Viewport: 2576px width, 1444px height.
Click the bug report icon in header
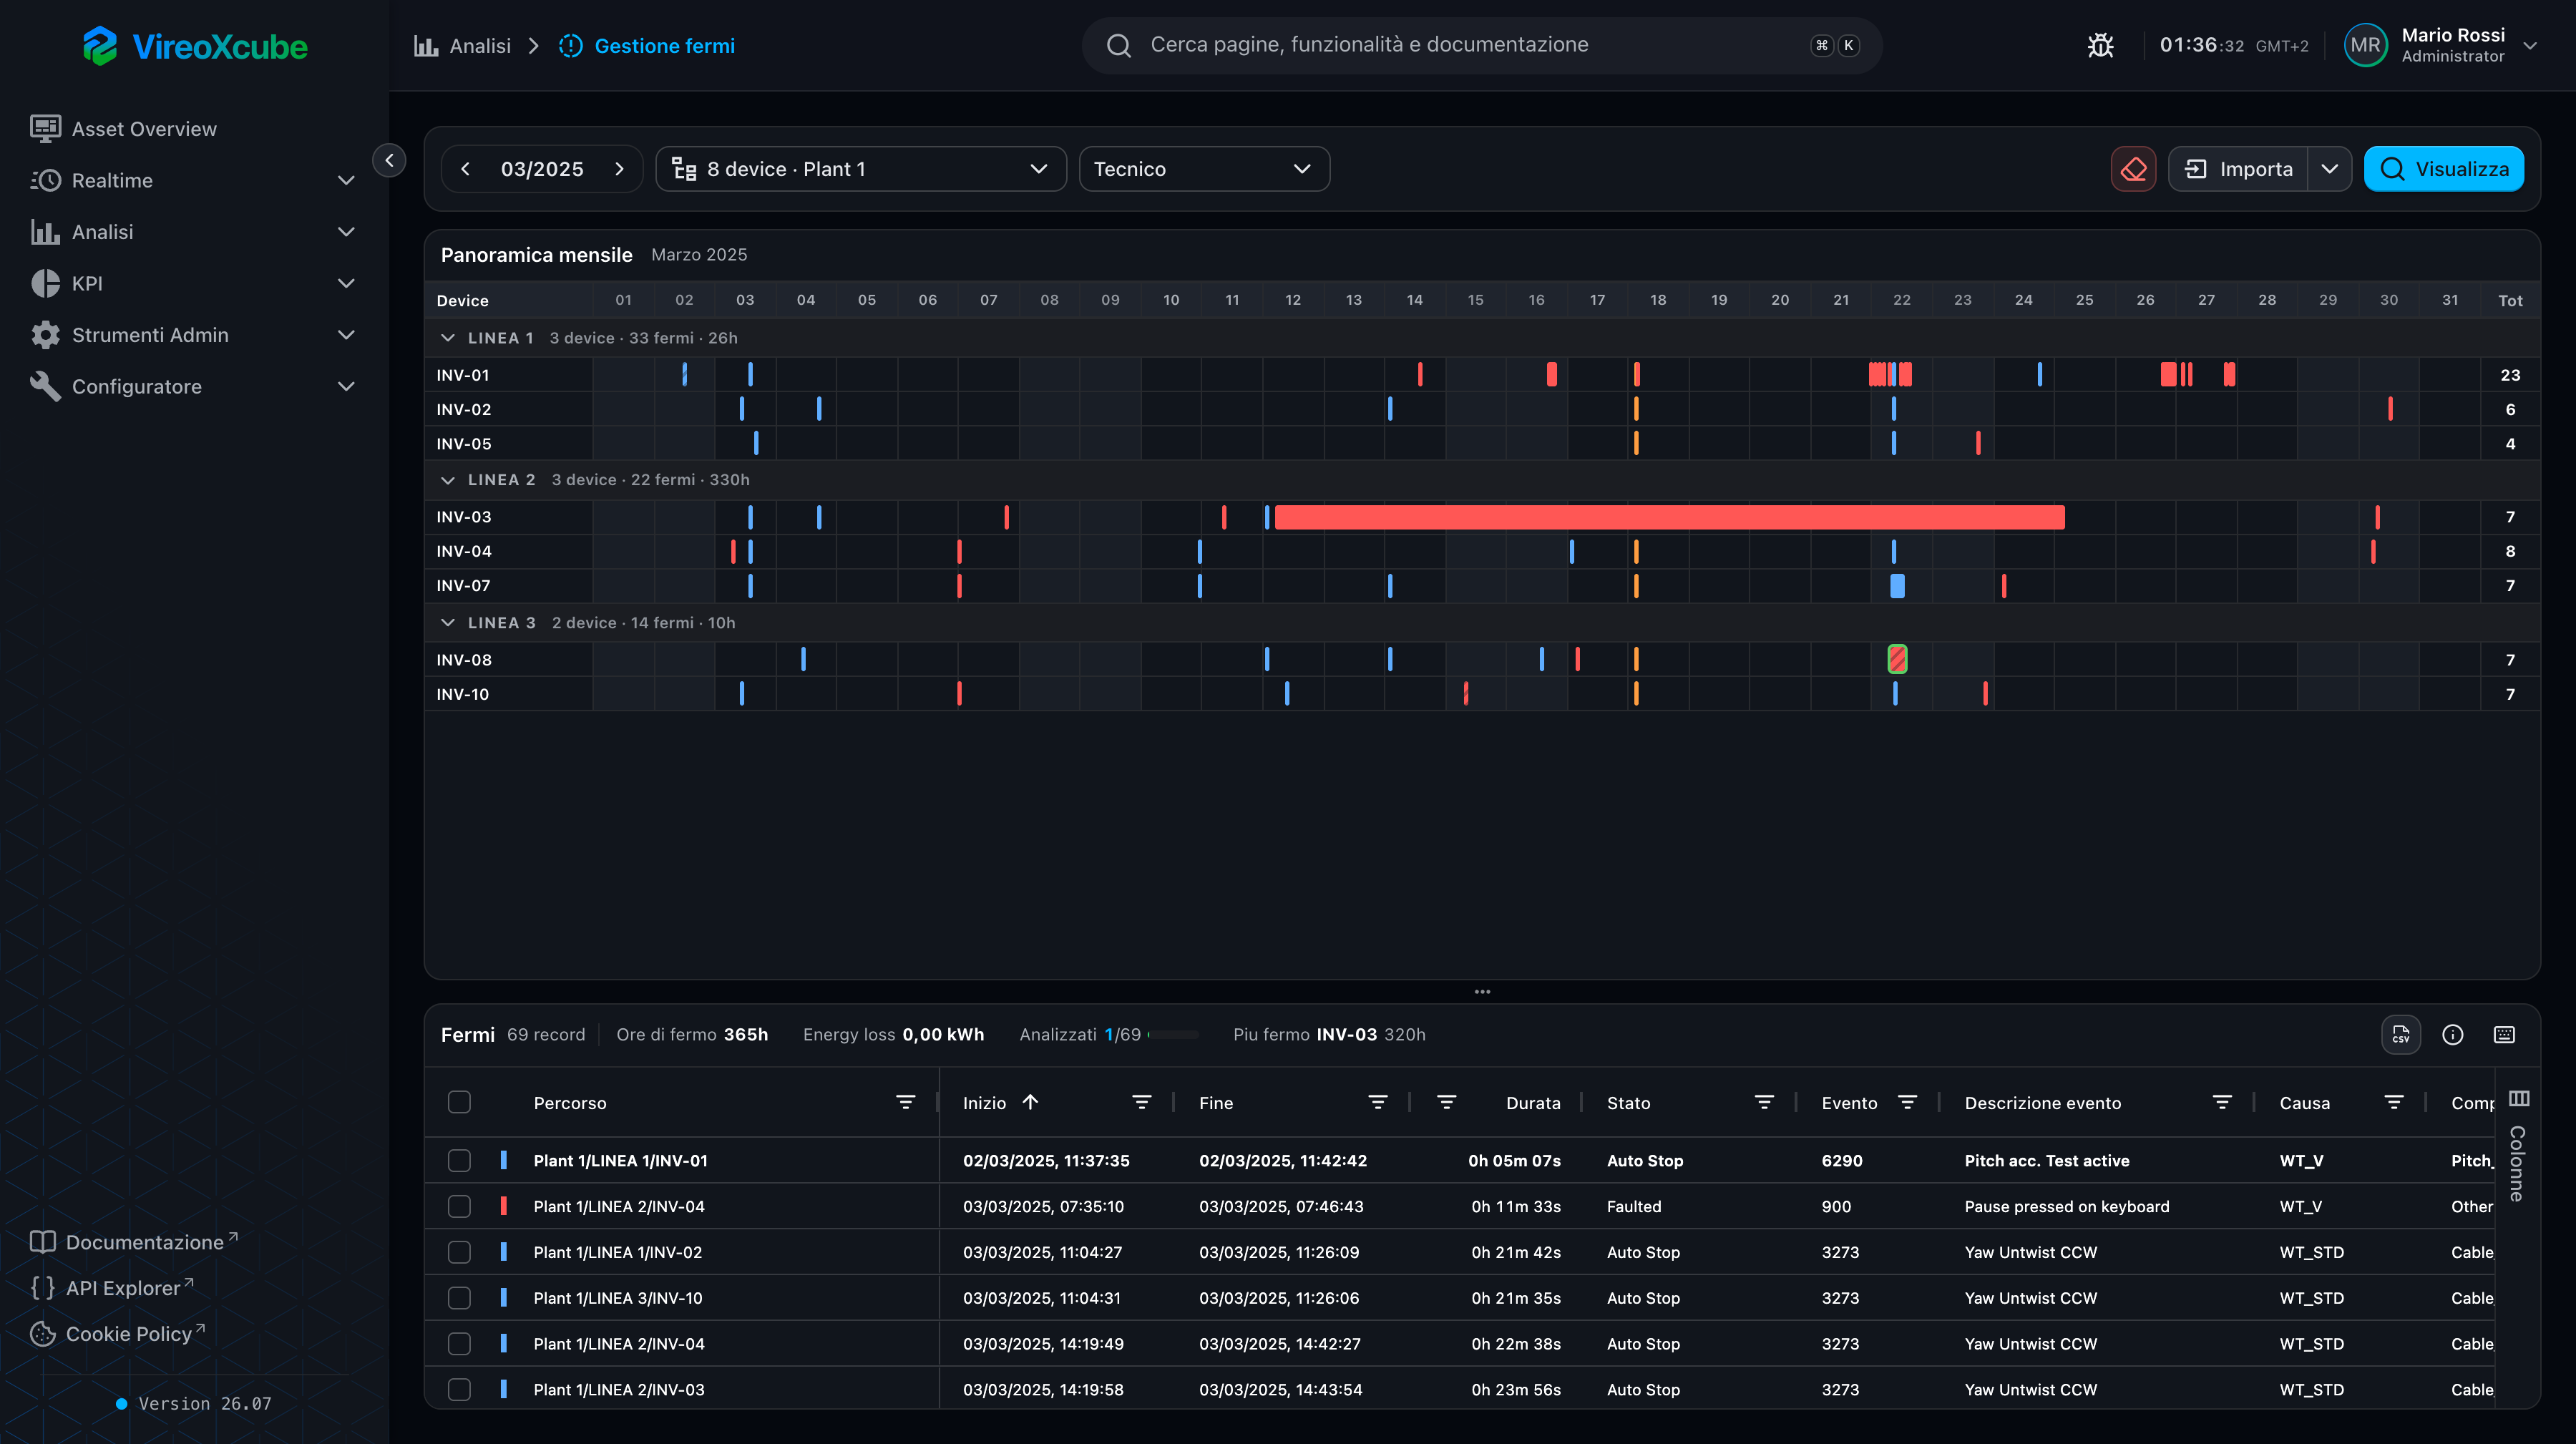[x=2100, y=45]
